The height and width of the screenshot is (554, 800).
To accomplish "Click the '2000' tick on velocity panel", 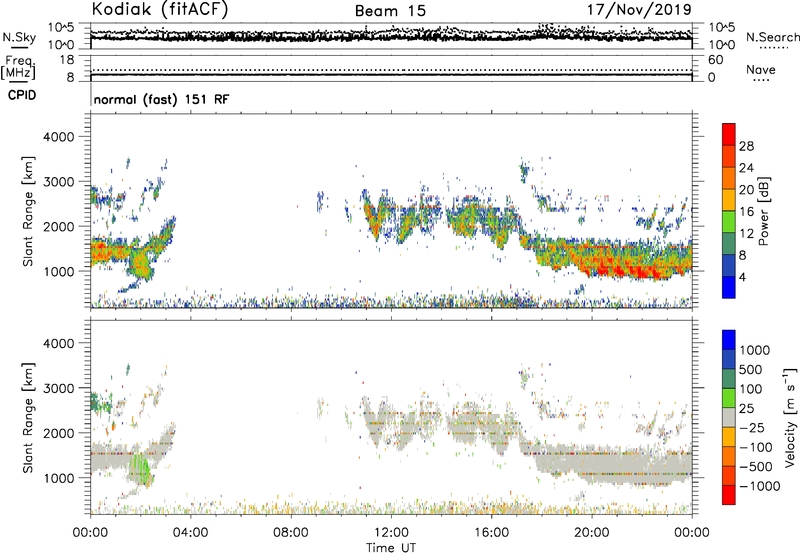I will [58, 433].
